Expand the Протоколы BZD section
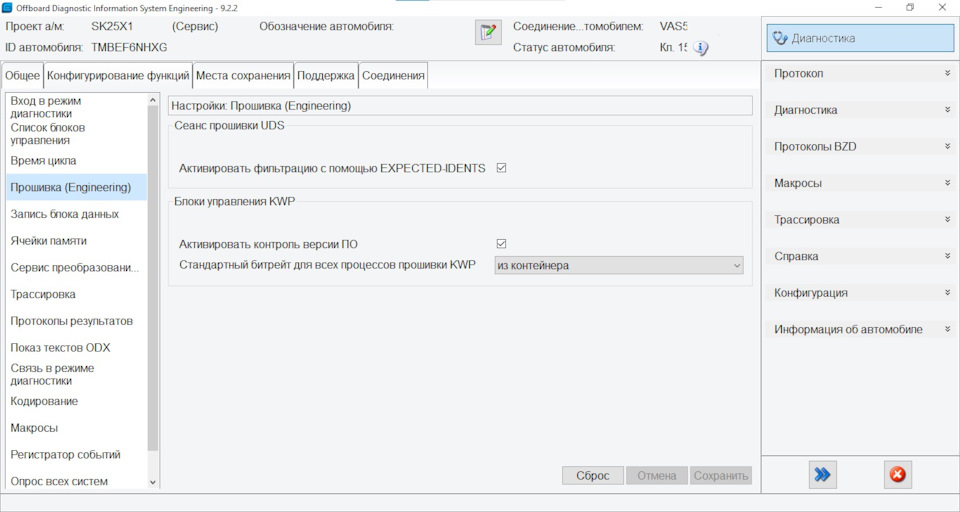Viewport: 960px width, 512px height. pyautogui.click(x=860, y=146)
